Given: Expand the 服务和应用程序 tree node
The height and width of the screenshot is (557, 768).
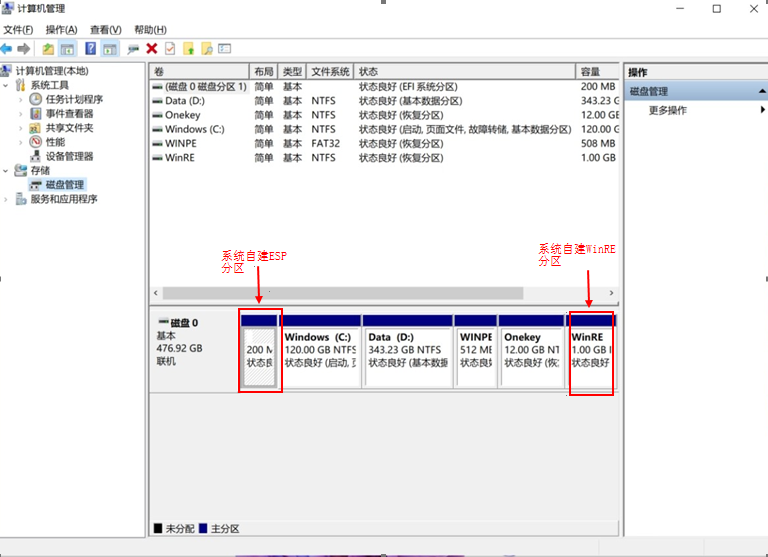Looking at the screenshot, I should pos(8,199).
